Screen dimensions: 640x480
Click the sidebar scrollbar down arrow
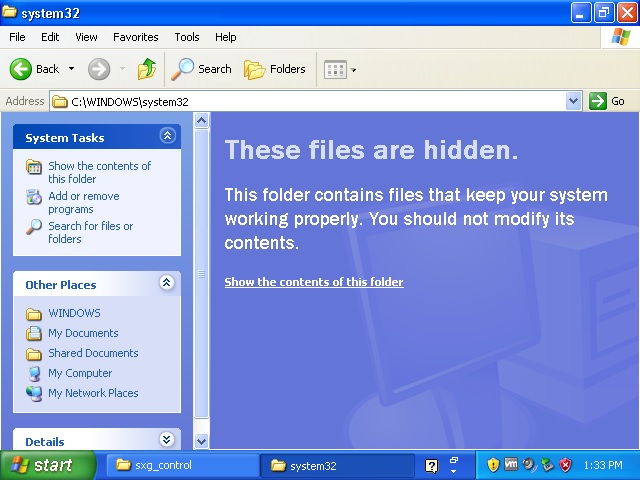click(x=202, y=441)
